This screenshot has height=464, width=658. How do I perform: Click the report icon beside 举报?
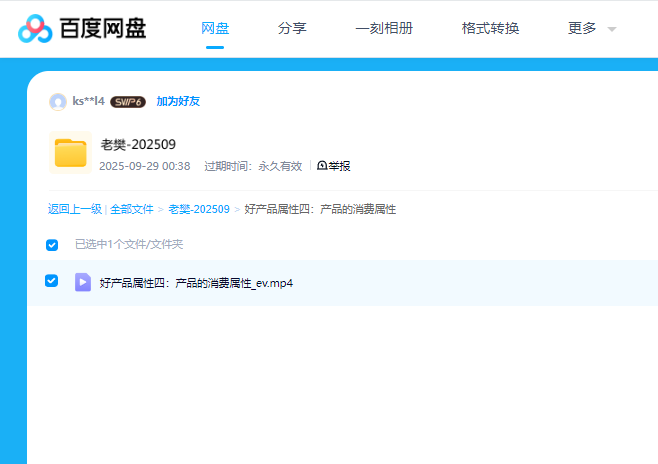click(x=322, y=166)
